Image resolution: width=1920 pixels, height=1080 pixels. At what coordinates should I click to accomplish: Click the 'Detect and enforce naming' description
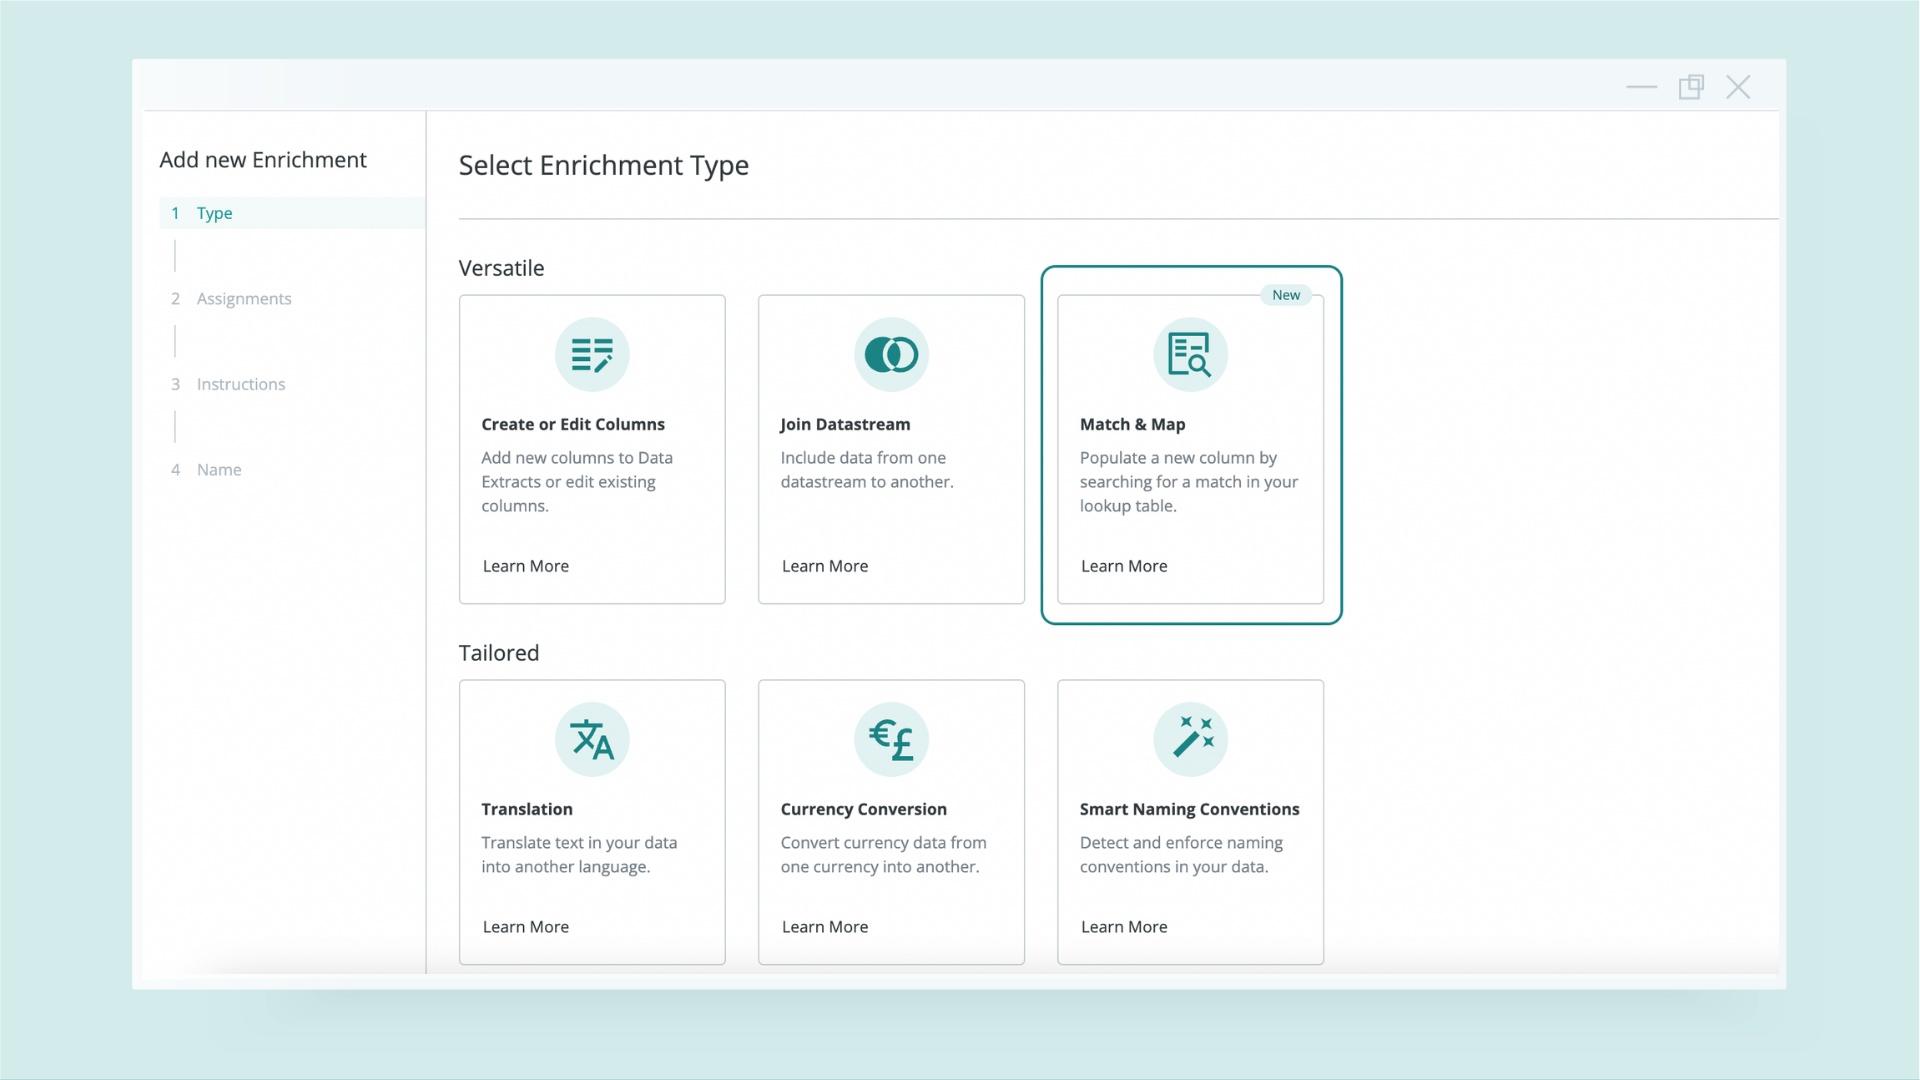pos(1181,855)
